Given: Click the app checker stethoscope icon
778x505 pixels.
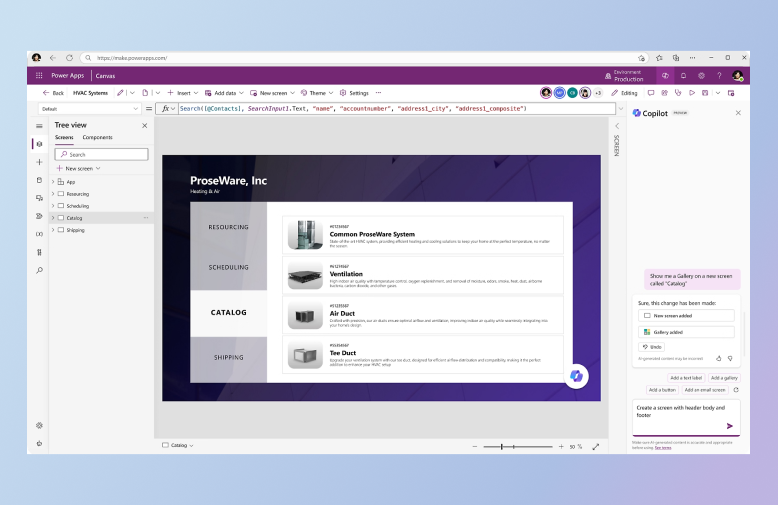Looking at the screenshot, I should click(678, 93).
